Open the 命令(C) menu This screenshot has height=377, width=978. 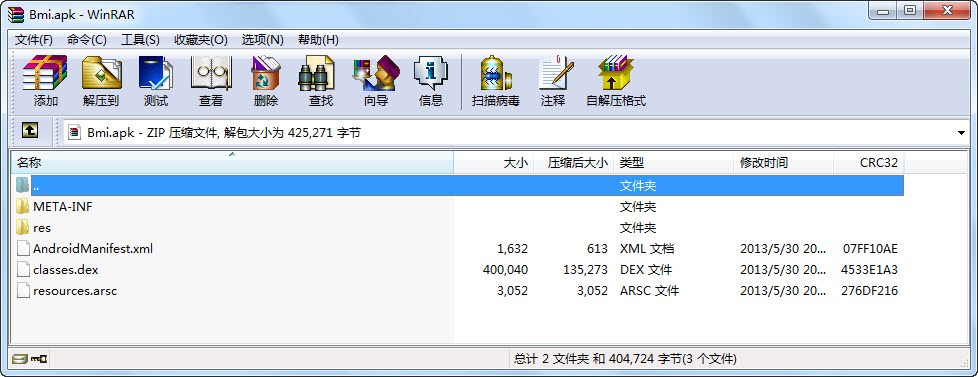(87, 40)
